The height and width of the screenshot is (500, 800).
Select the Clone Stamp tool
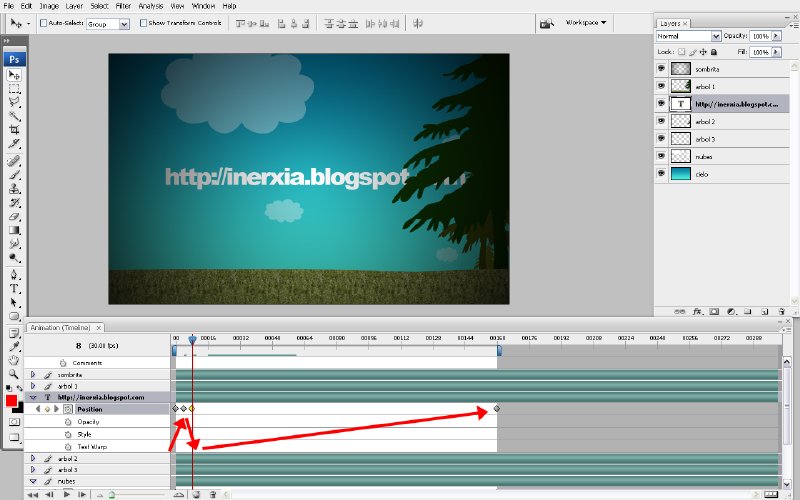(14, 189)
